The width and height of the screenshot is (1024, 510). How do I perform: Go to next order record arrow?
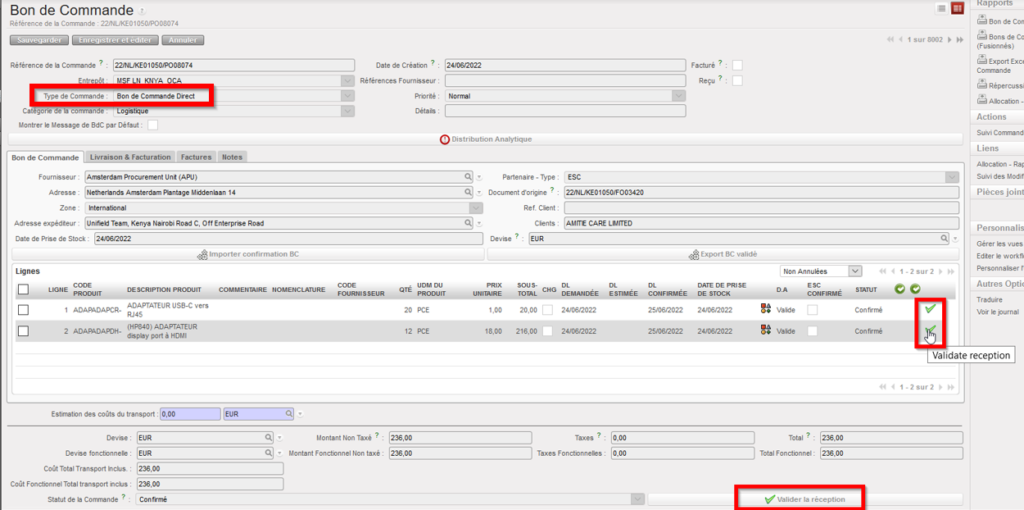click(x=949, y=40)
